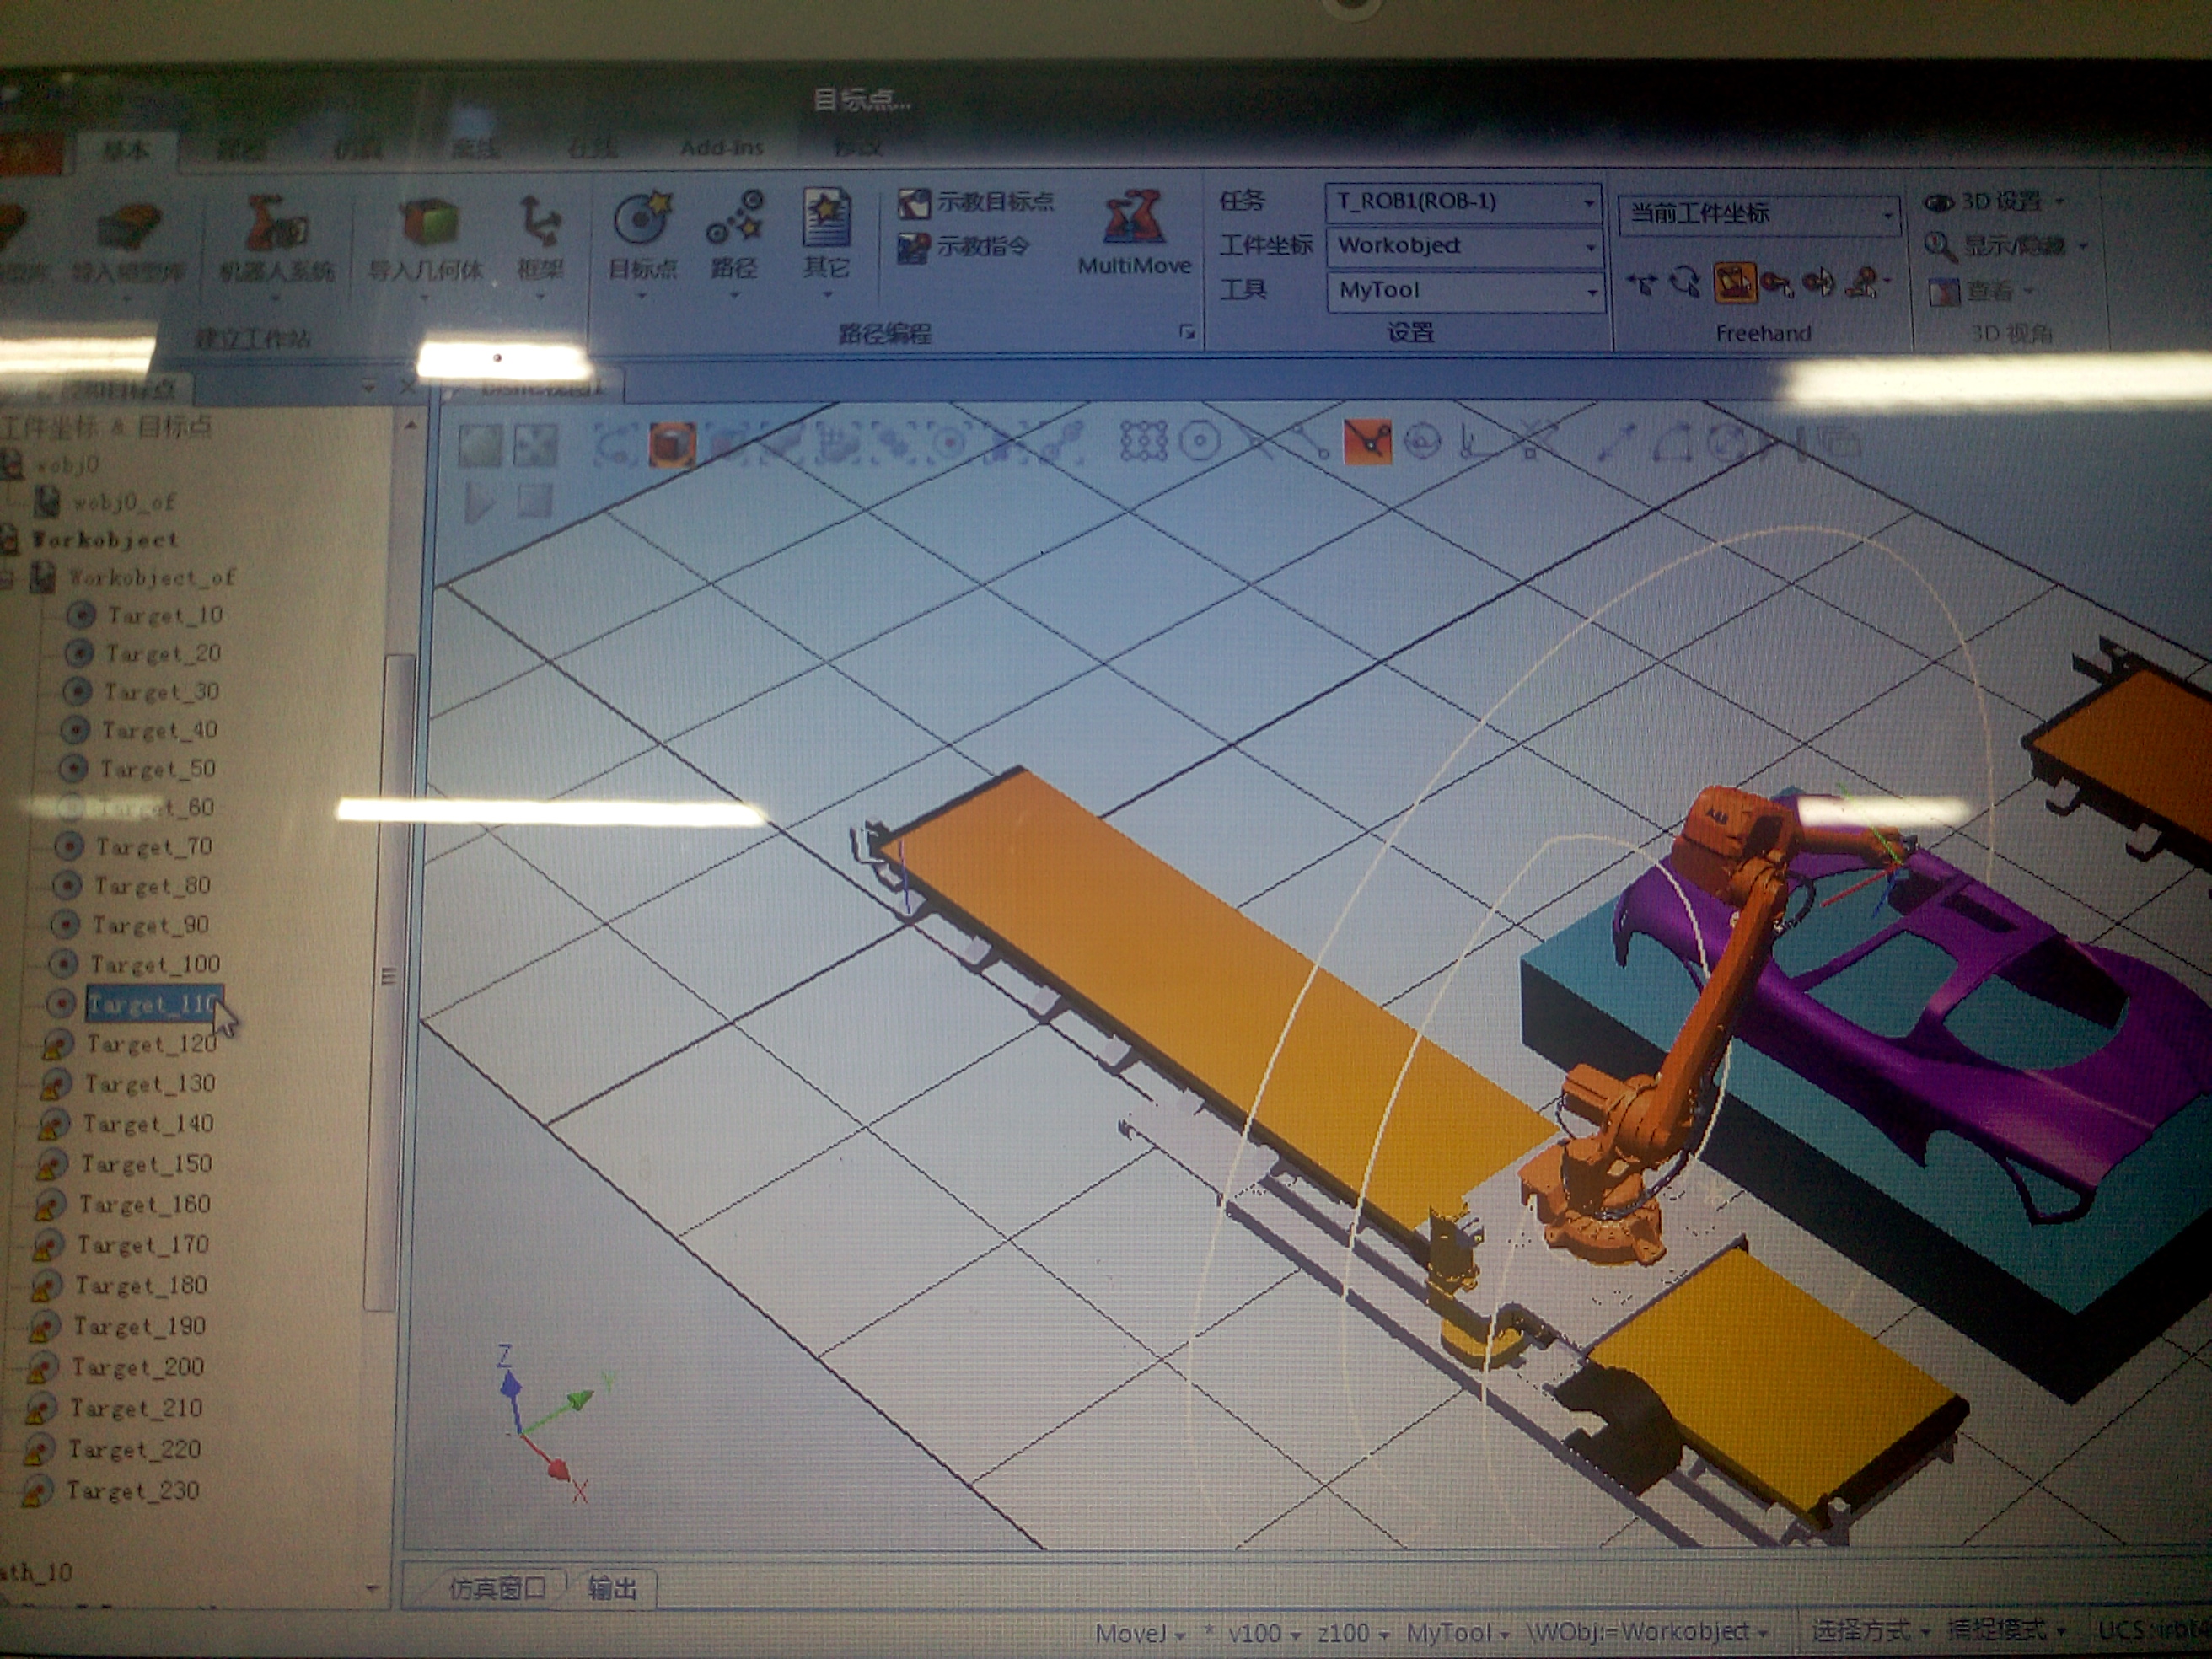The height and width of the screenshot is (1659, 2212).
Task: Select Target_120 in the tree
Action: 150,1044
